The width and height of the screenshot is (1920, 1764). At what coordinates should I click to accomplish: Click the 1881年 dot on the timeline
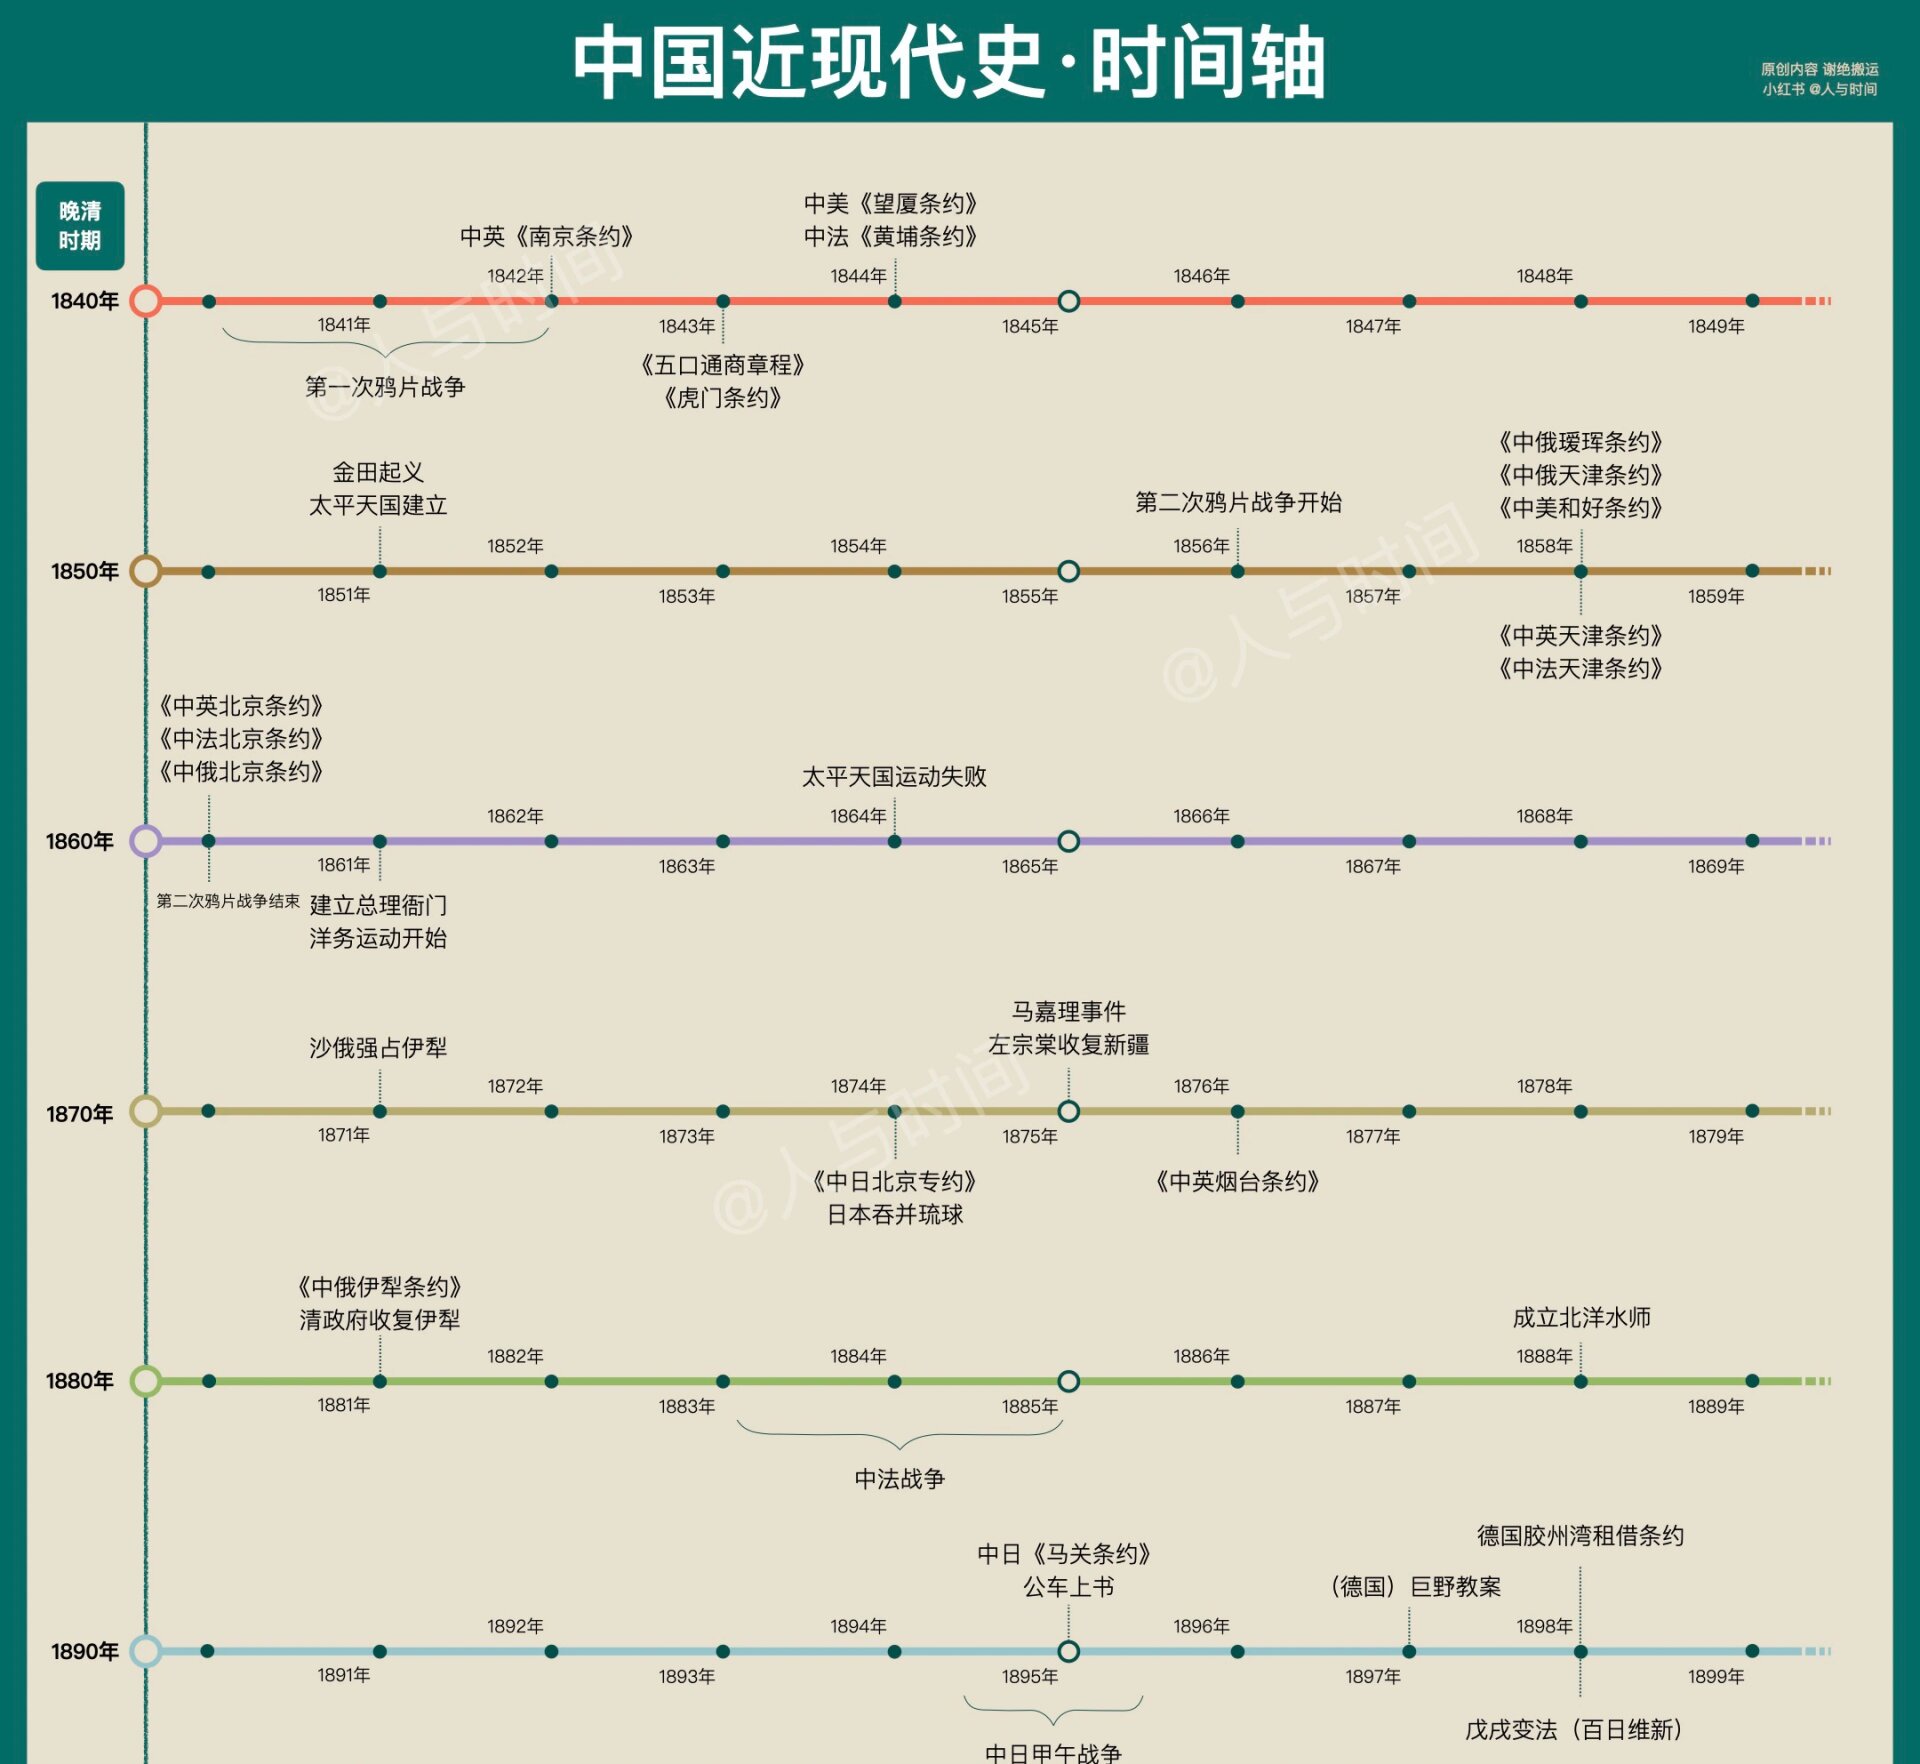380,1381
